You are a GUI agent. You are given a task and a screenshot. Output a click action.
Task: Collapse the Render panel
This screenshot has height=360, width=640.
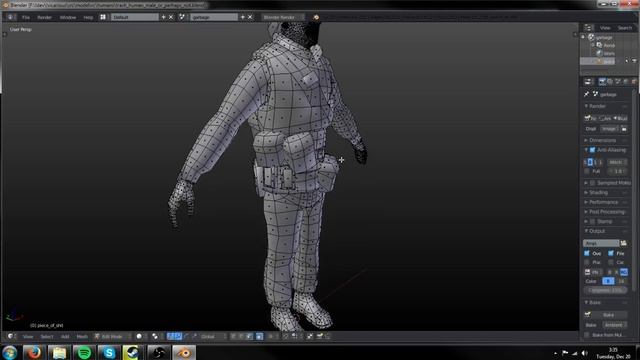tap(596, 106)
